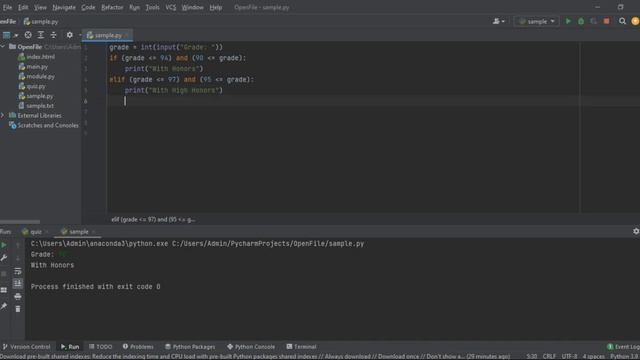The height and width of the screenshot is (360, 640).
Task: Open the VCS menu
Action: point(171,7)
